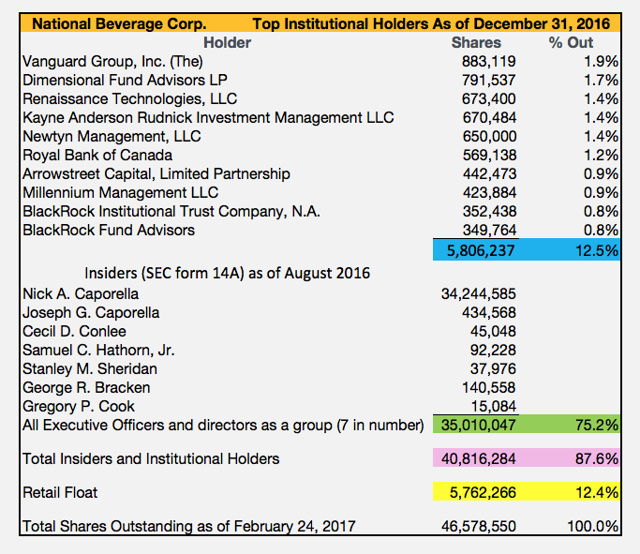Click the 'National Beverage Corp.' title text
This screenshot has width=640, height=554.
click(x=119, y=24)
